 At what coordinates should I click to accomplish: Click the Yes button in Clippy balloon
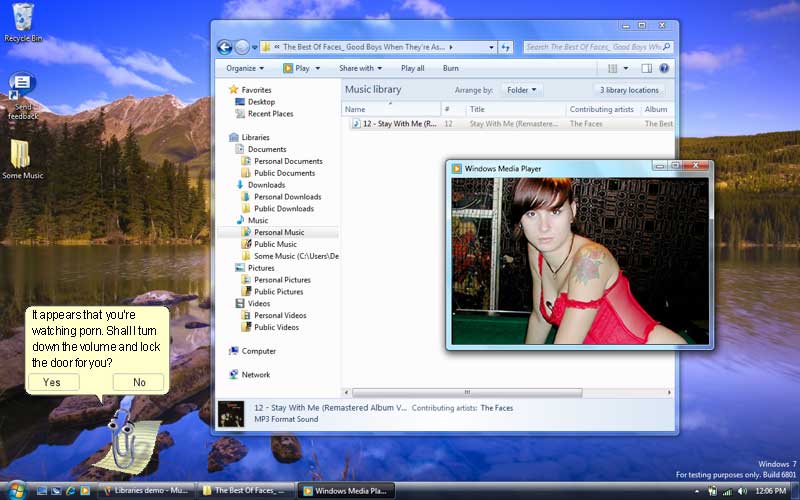[x=52, y=382]
